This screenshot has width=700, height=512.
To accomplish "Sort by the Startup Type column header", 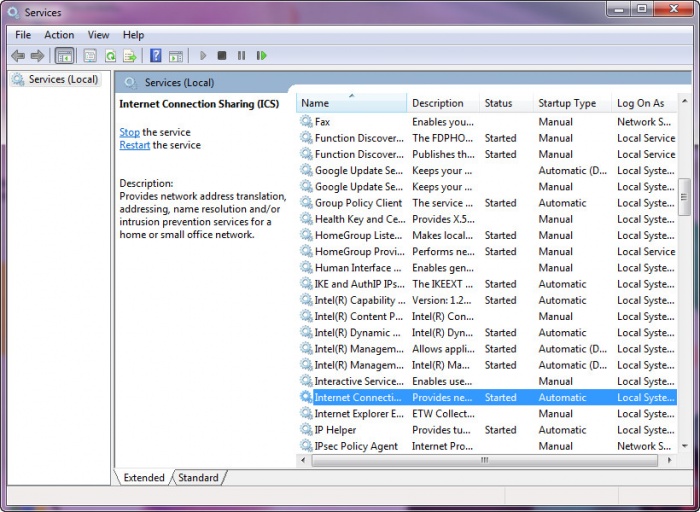I will tap(567, 103).
